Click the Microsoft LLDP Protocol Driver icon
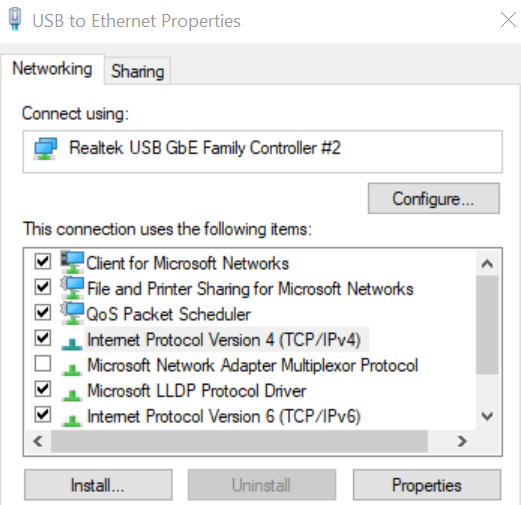 [x=72, y=395]
